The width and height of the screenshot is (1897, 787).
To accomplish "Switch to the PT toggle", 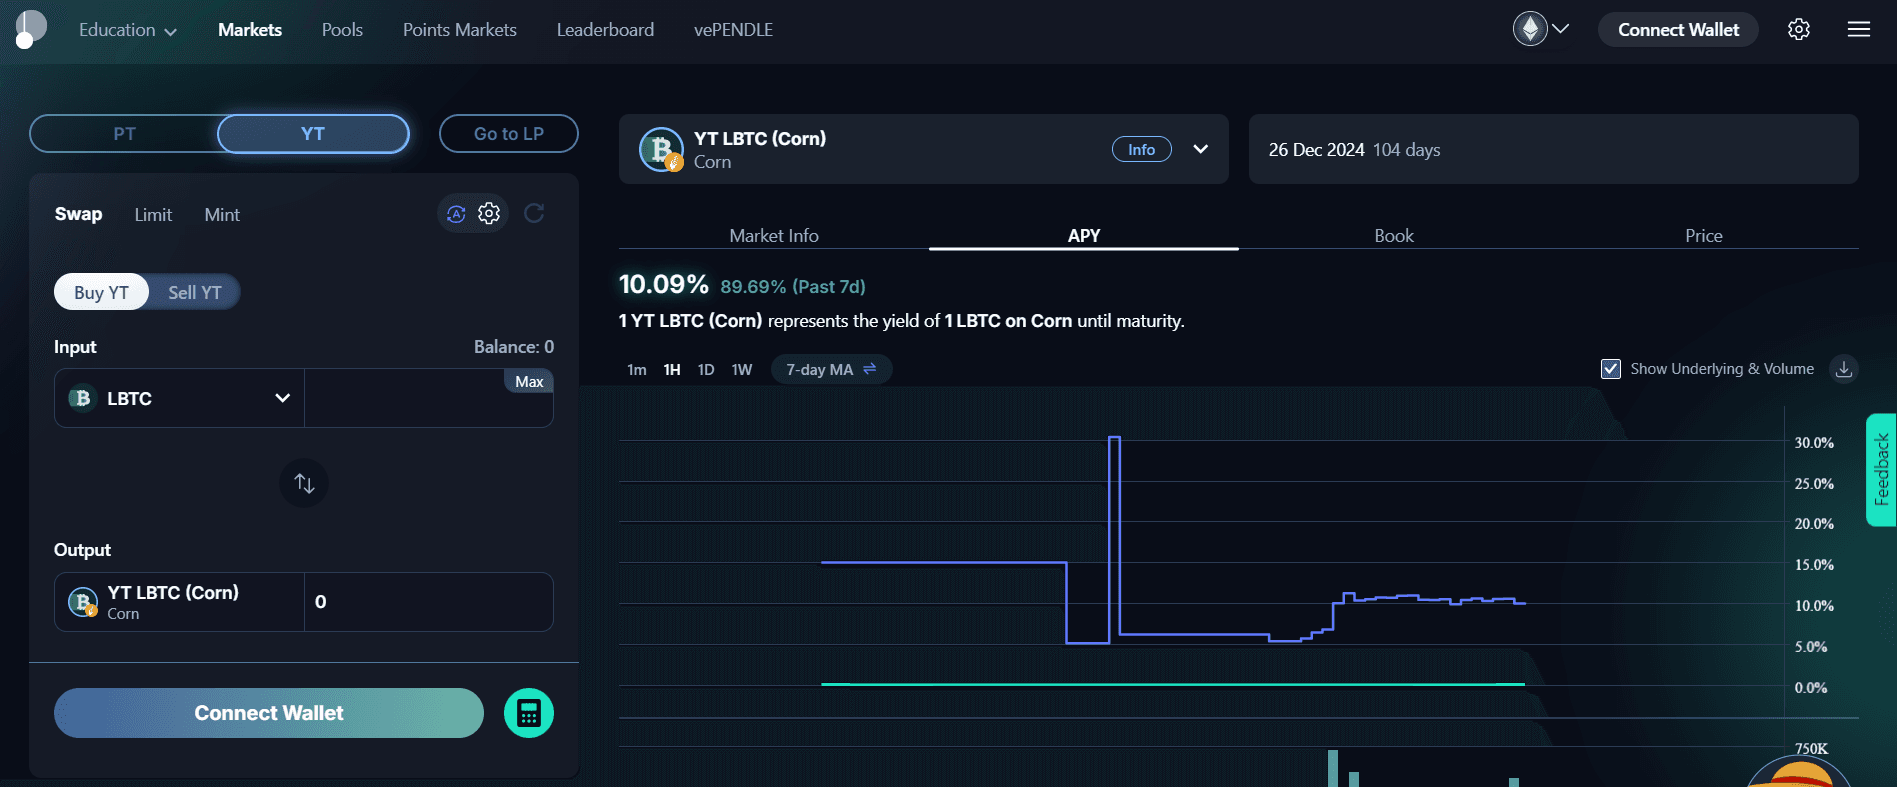I will pyautogui.click(x=124, y=134).
